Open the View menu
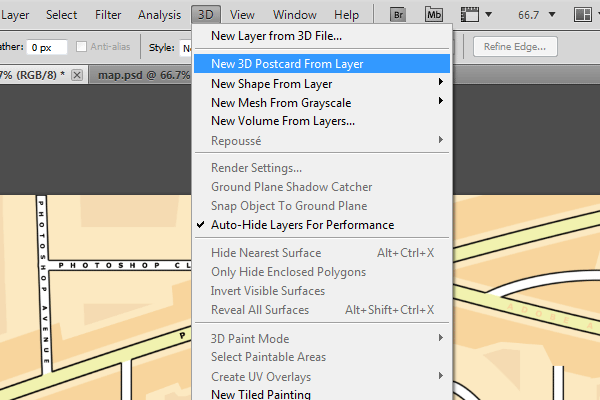The height and width of the screenshot is (400, 600). (242, 15)
